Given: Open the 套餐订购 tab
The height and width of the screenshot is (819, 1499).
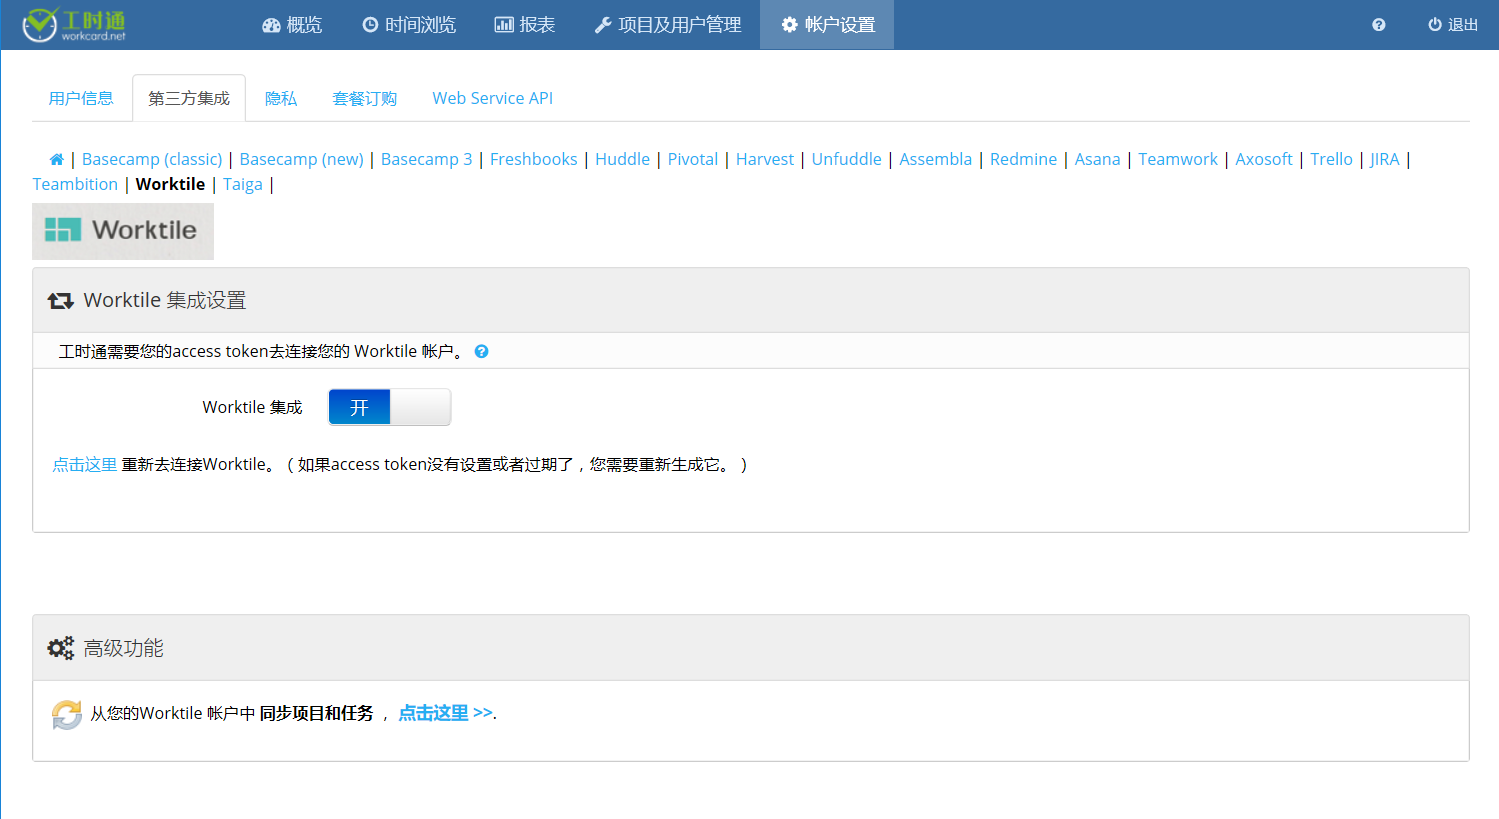Looking at the screenshot, I should point(364,98).
